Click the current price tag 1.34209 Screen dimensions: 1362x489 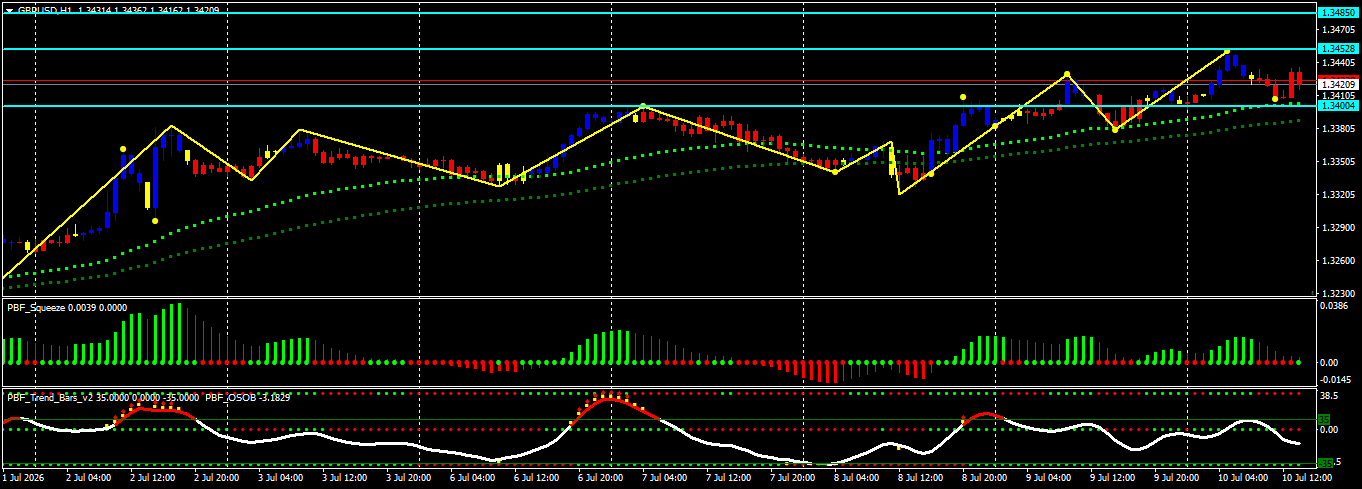(x=1338, y=84)
